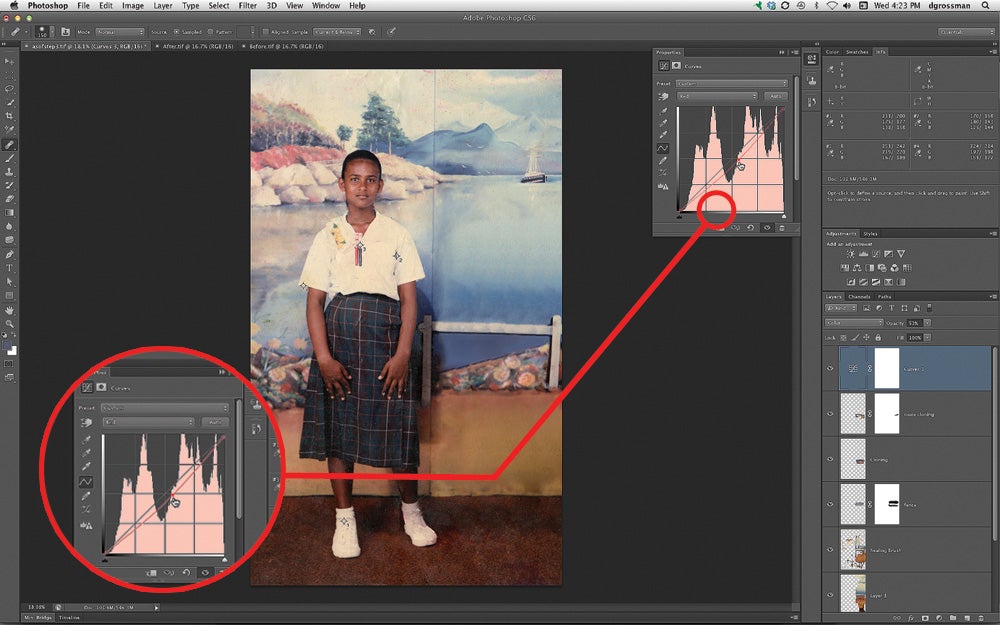Create a new layer
The image size is (1000, 625).
(967, 618)
